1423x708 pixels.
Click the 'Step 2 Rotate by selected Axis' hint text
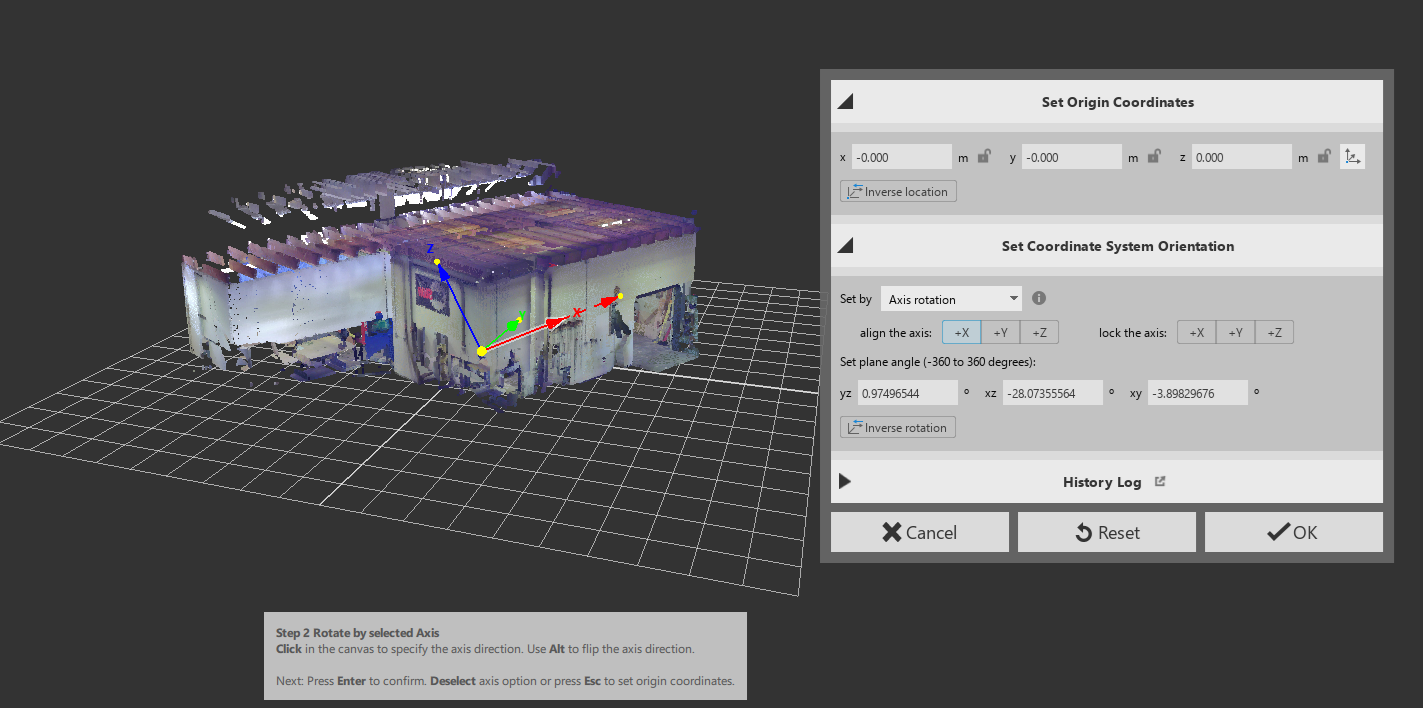tap(357, 633)
